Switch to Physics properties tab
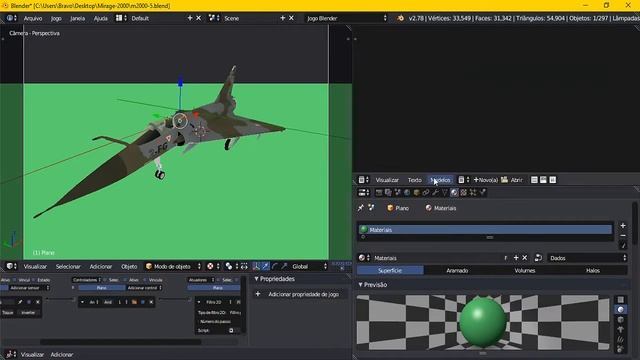Image resolution: width=640 pixels, height=360 pixels. point(482,192)
